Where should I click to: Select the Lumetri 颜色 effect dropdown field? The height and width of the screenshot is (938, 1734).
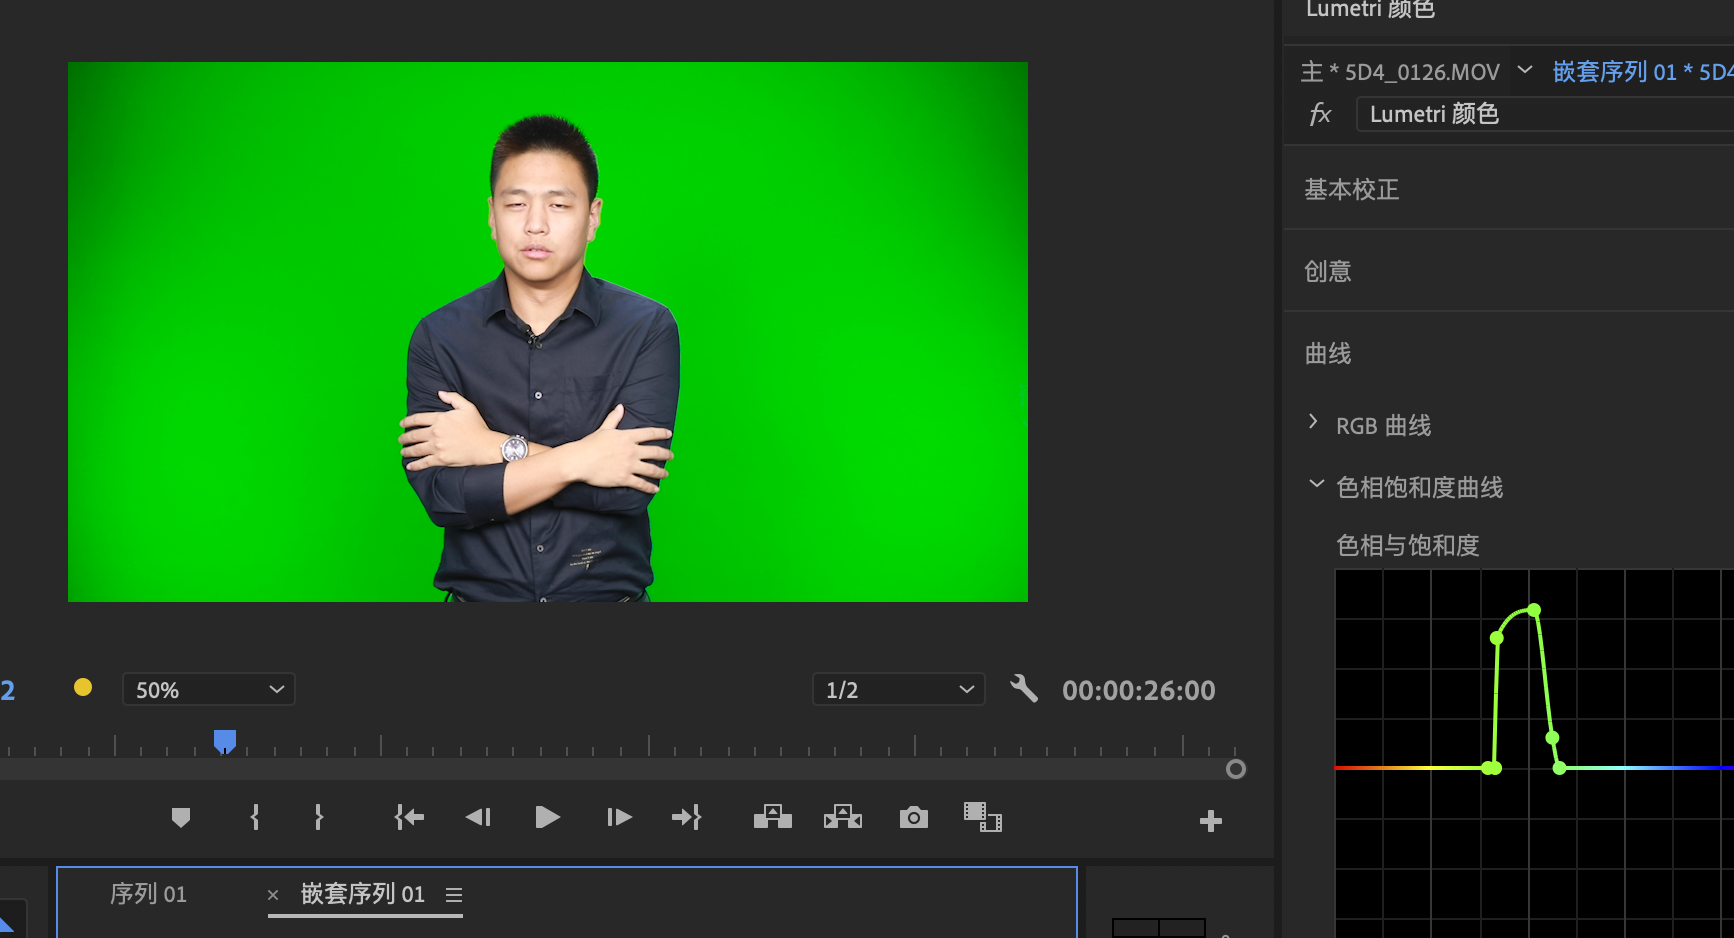click(1545, 114)
